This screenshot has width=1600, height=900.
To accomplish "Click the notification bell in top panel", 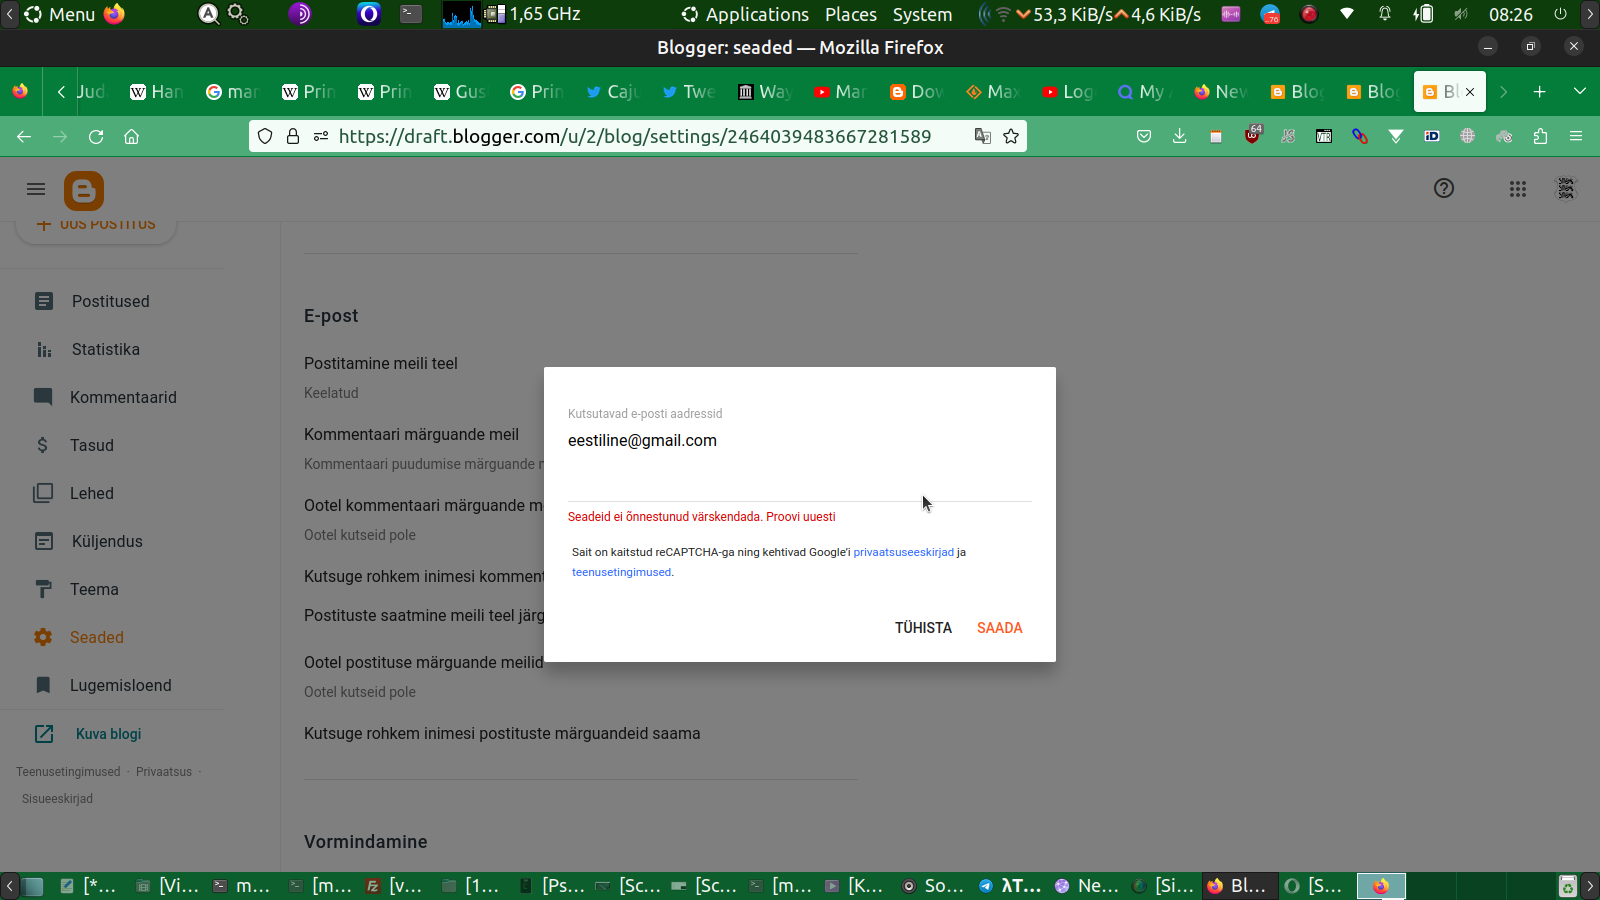I will point(1385,14).
